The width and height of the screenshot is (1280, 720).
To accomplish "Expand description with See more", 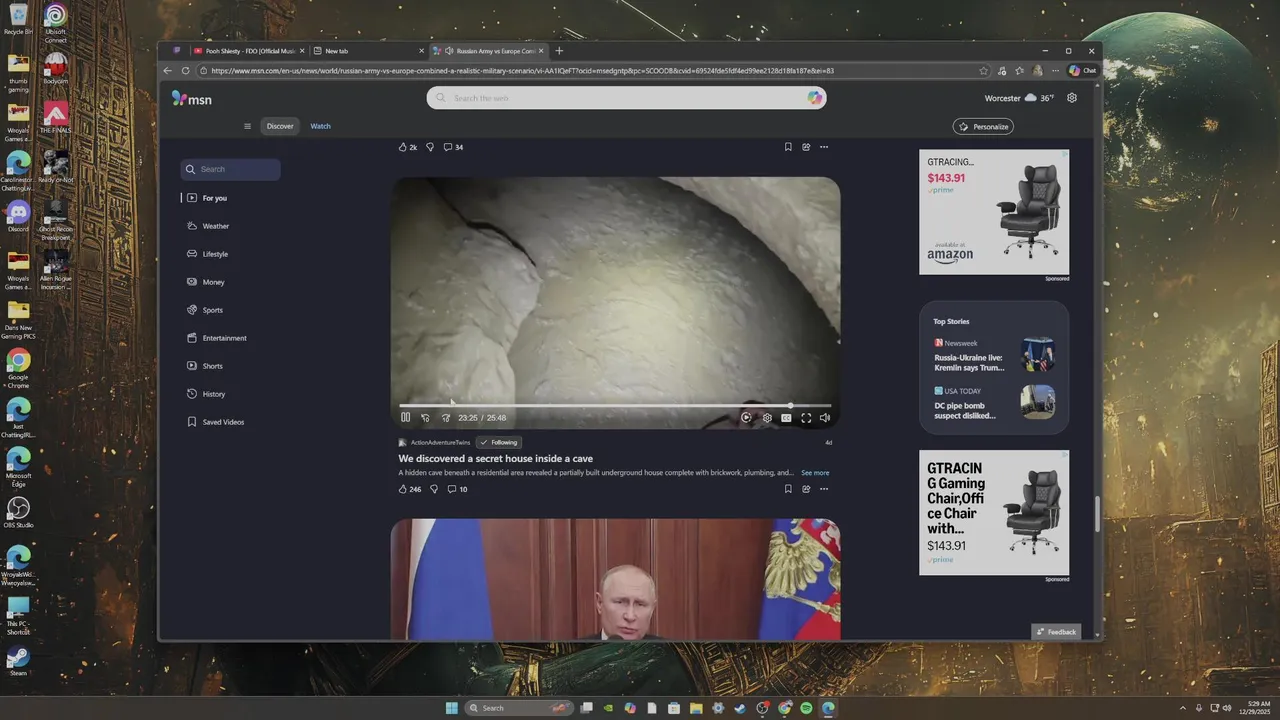I will tap(815, 473).
